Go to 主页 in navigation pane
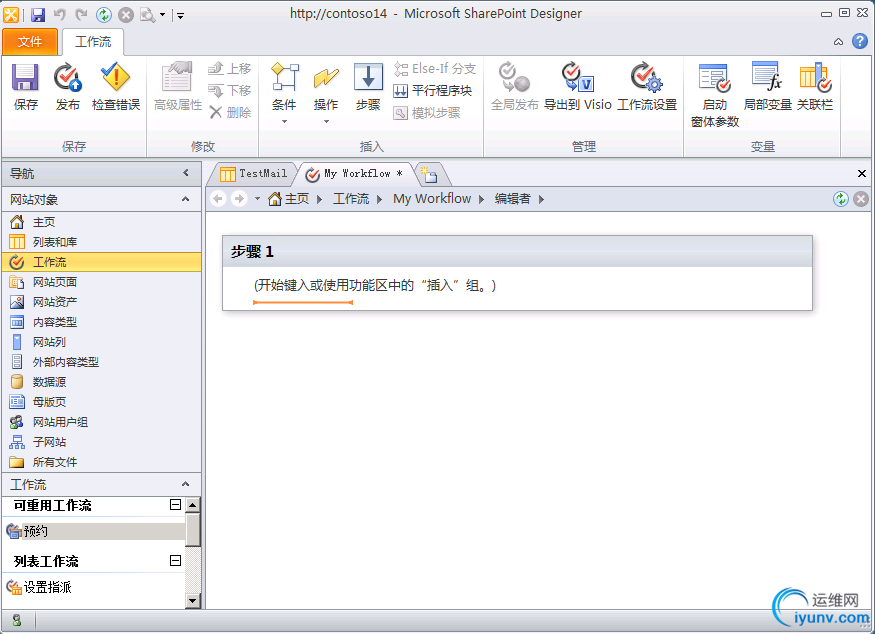 pyautogui.click(x=102, y=222)
